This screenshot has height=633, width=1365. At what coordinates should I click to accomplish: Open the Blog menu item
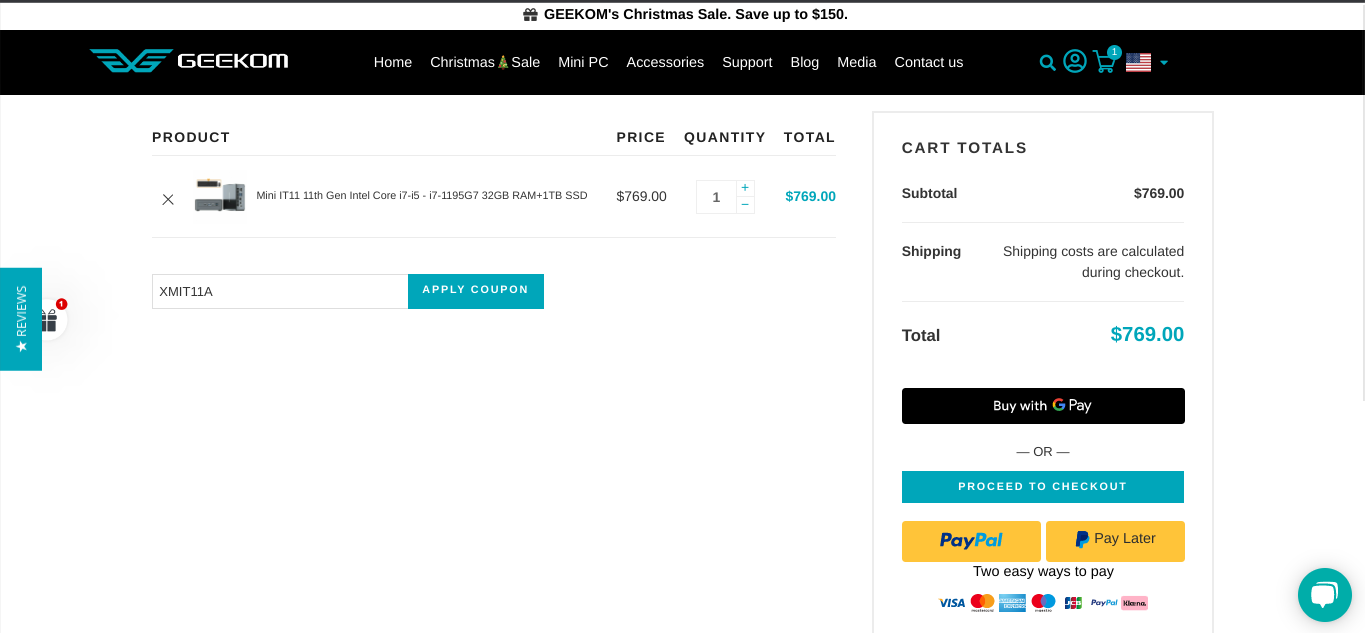point(805,62)
